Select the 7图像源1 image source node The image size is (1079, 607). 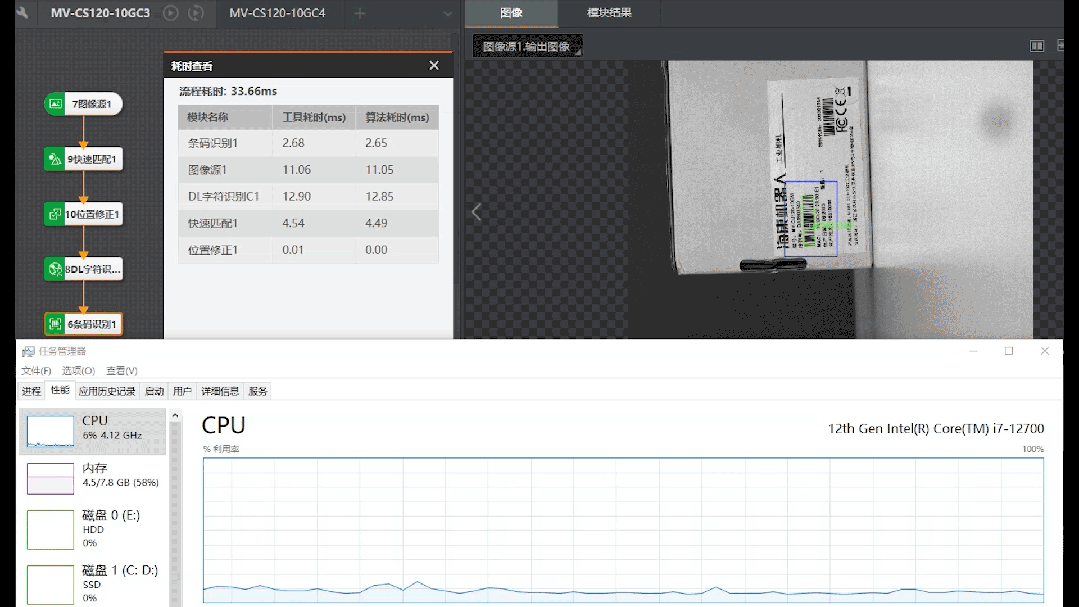click(x=84, y=104)
